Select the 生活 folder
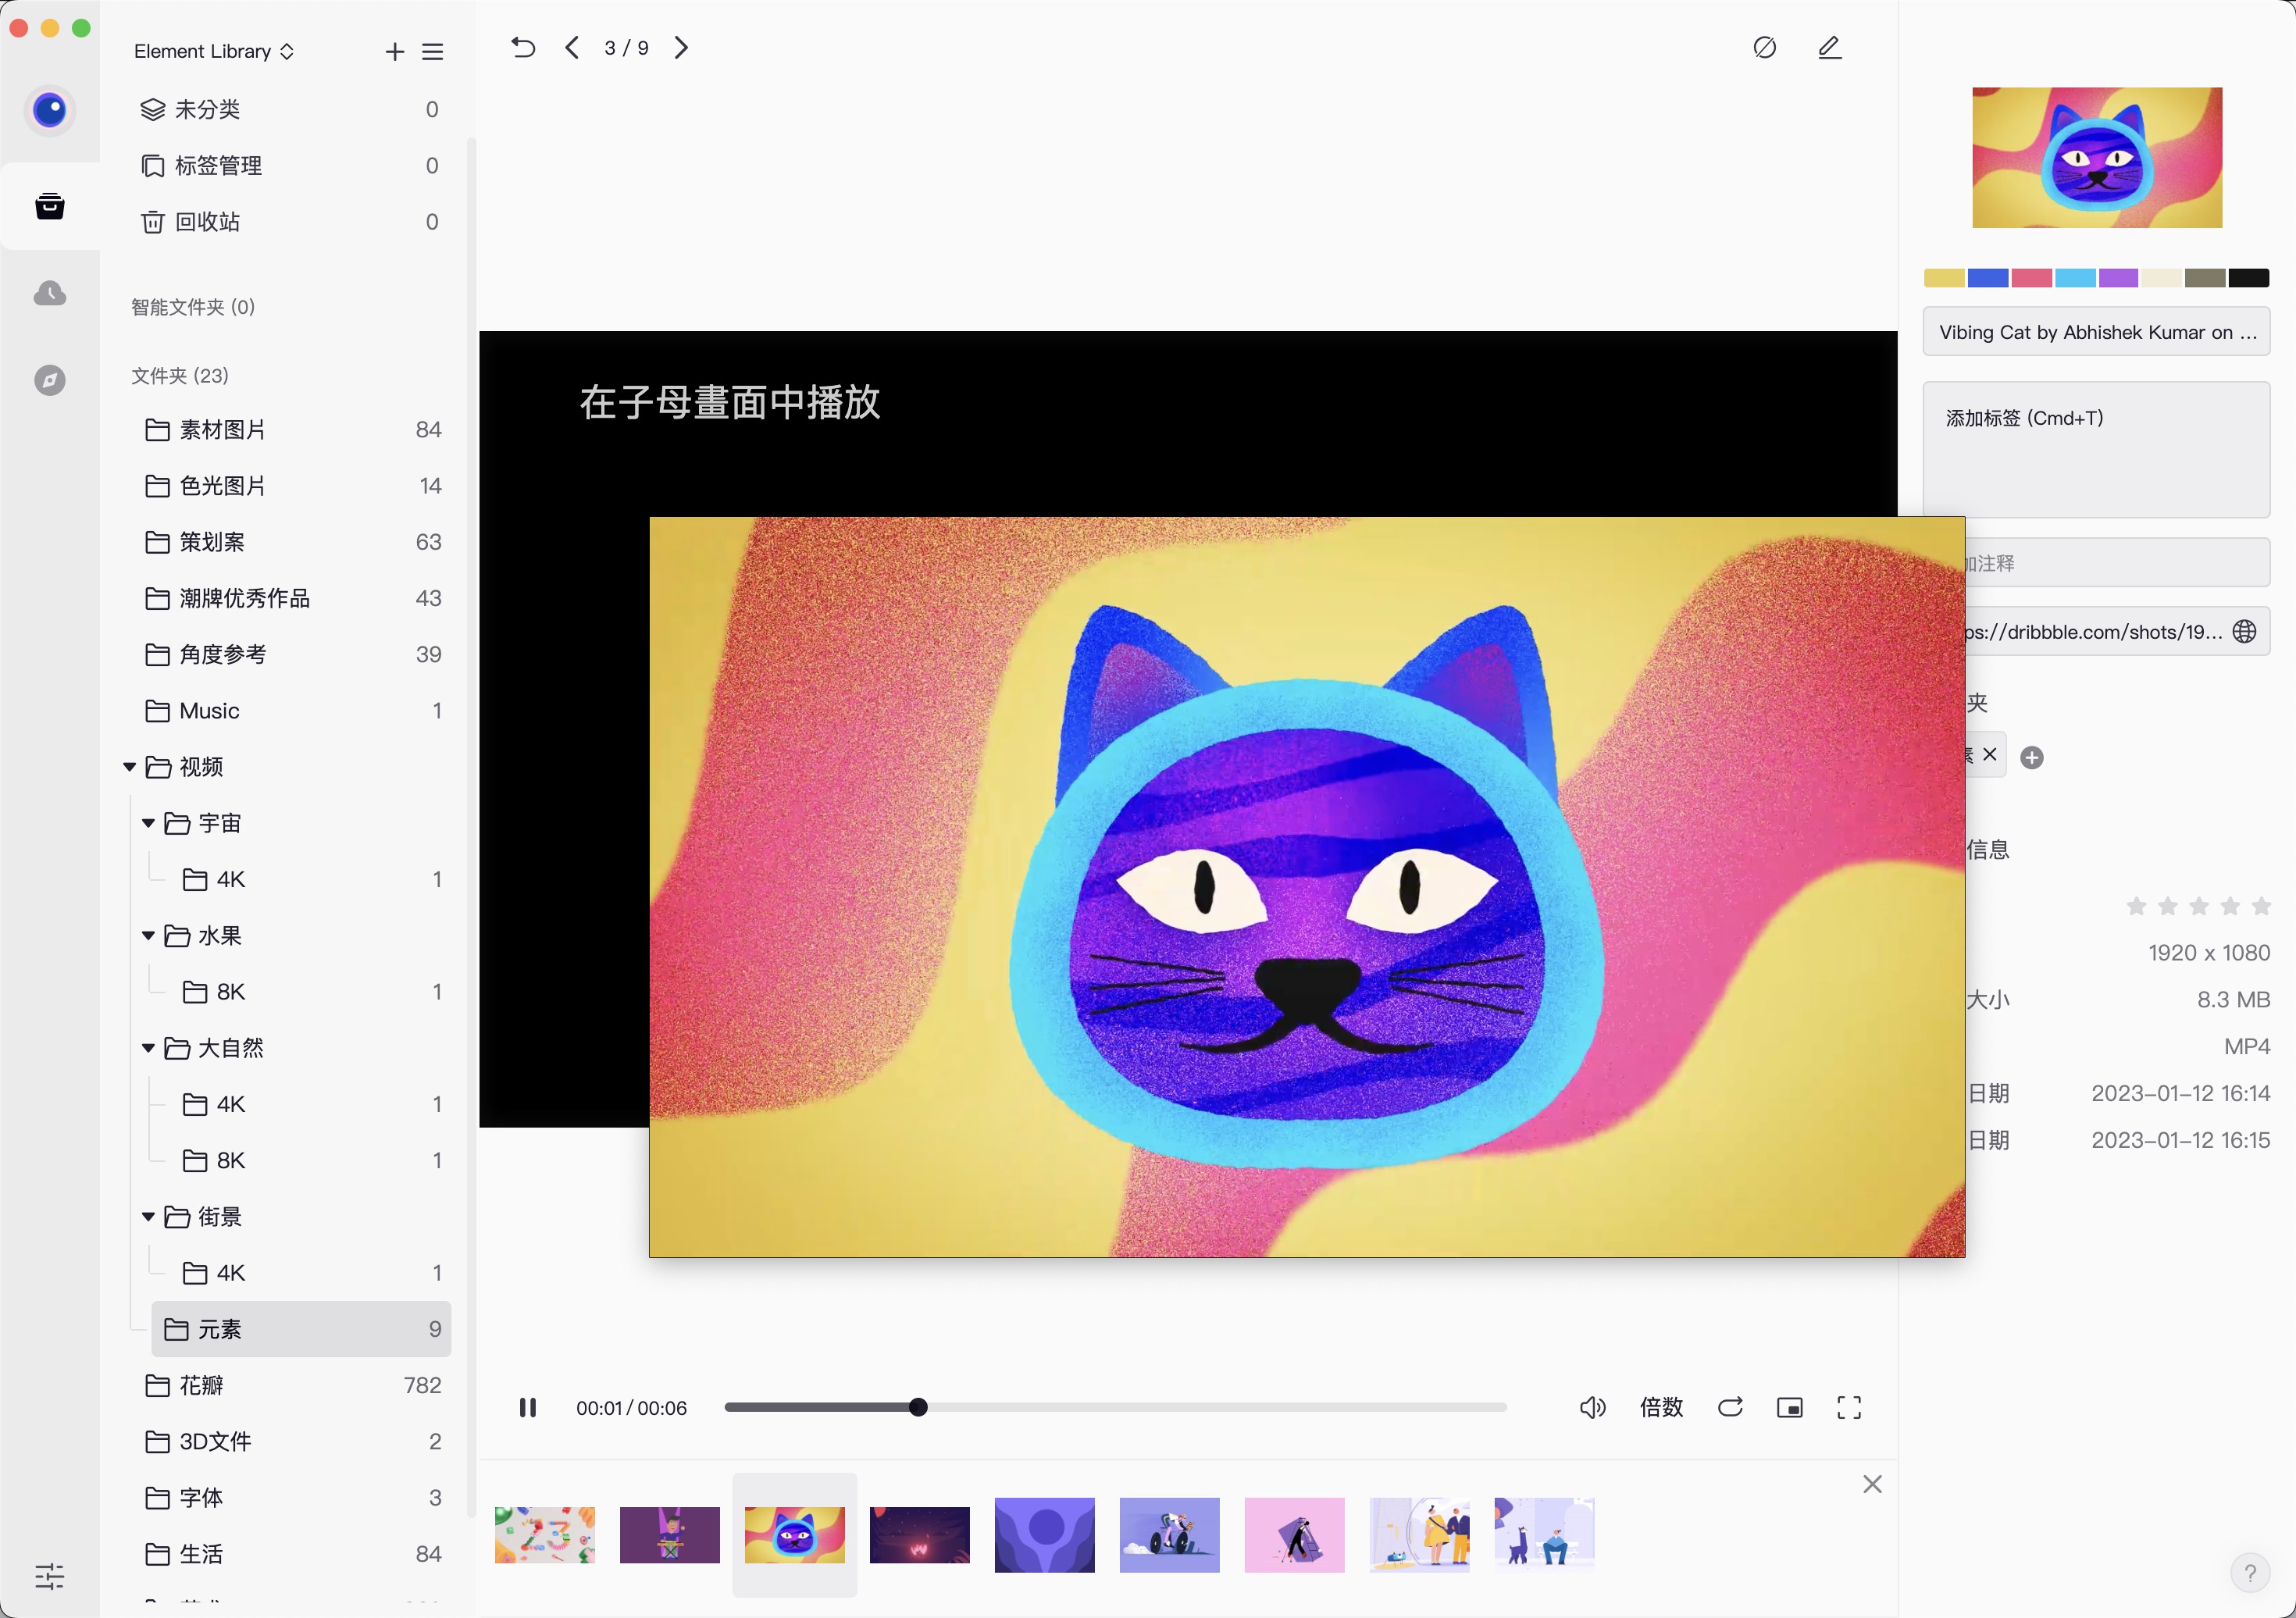 (291, 1553)
